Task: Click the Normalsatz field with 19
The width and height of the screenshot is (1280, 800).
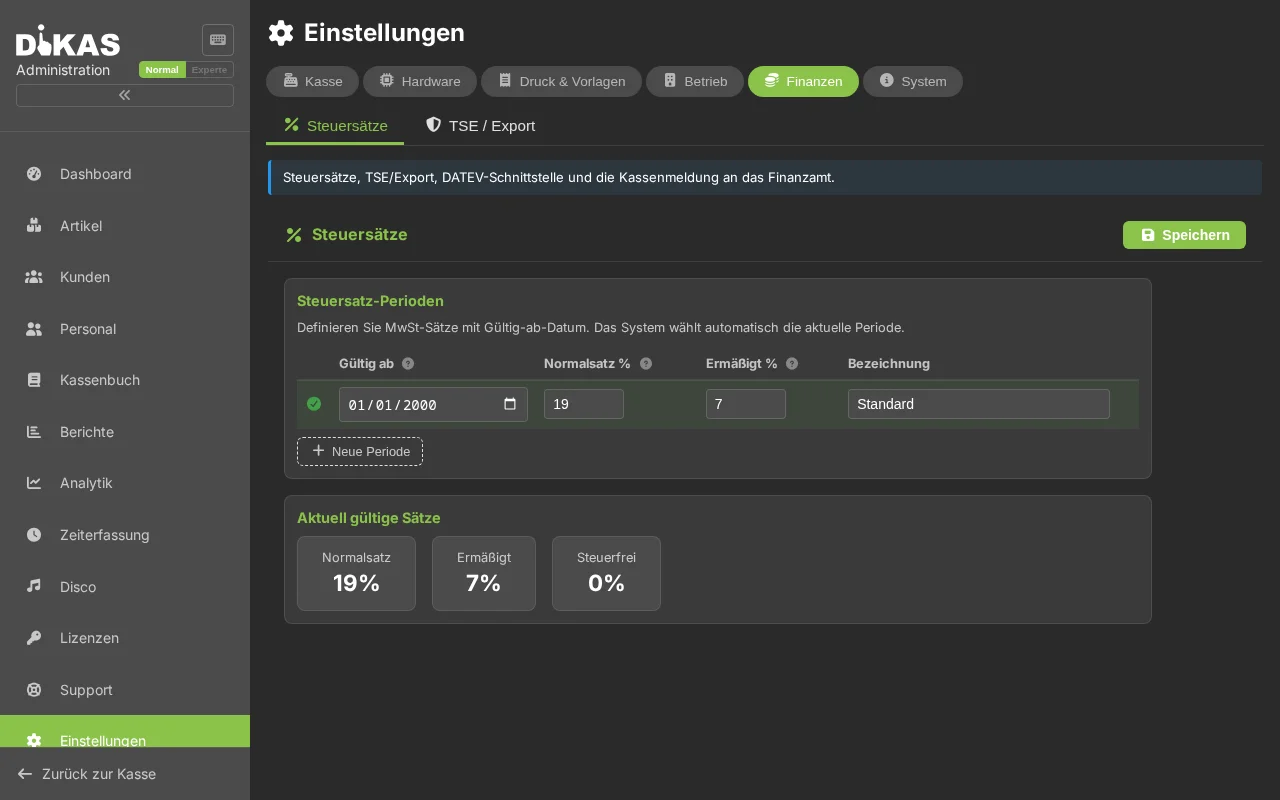Action: pyautogui.click(x=584, y=404)
